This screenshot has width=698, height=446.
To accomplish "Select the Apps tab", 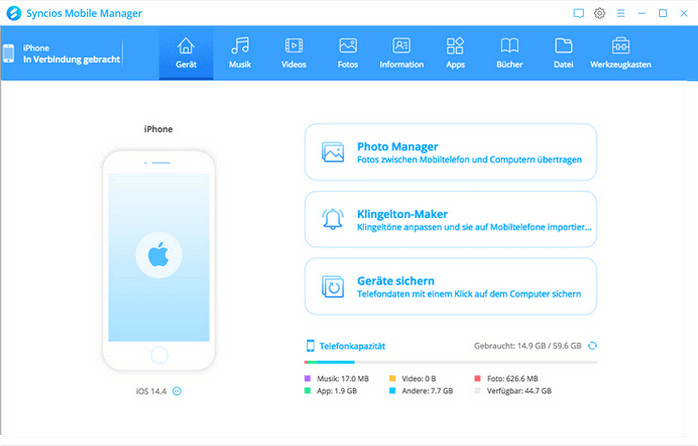I will 455,53.
